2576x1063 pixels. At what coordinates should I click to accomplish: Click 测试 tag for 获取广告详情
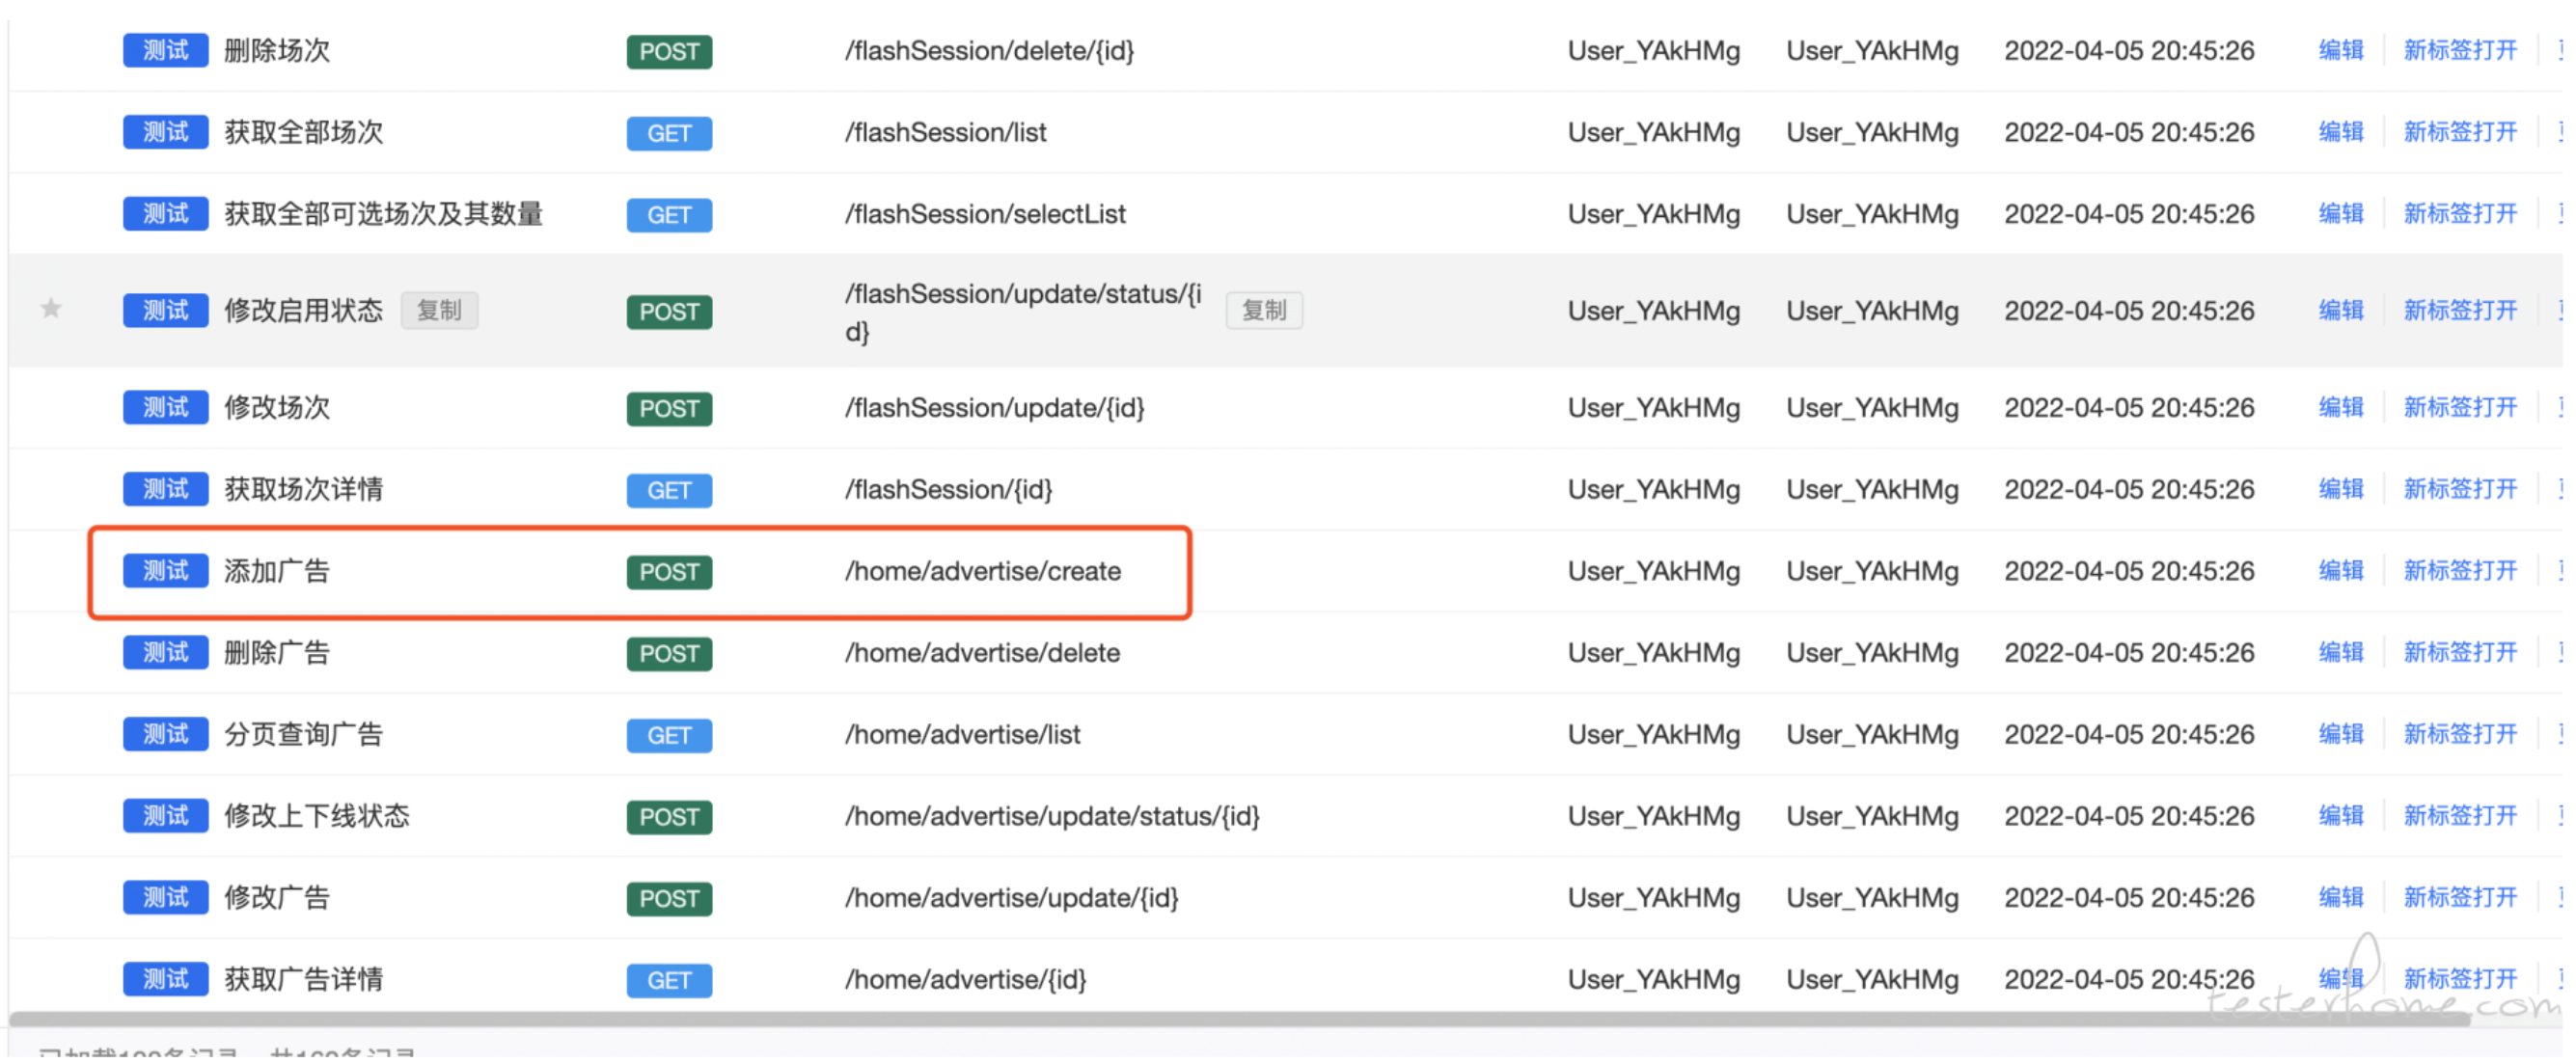(x=166, y=980)
